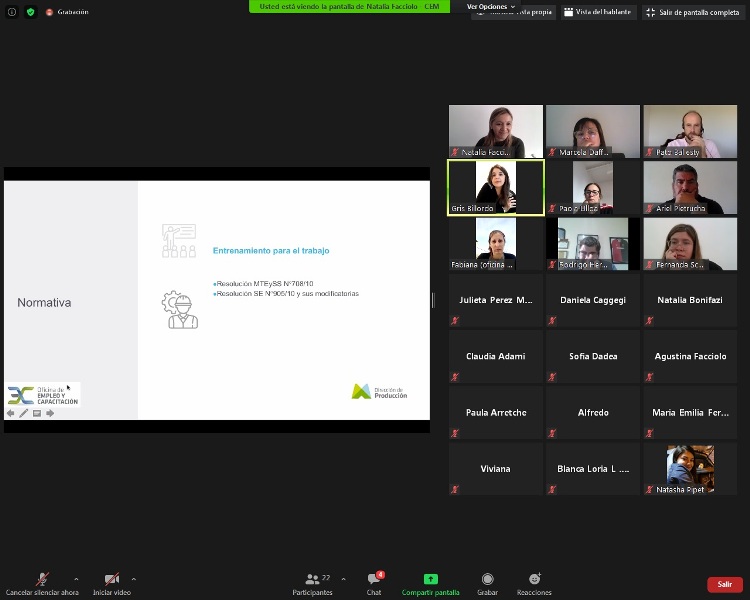The width and height of the screenshot is (750, 600).
Task: Open the Ver Opciones dropdown
Action: click(491, 6)
